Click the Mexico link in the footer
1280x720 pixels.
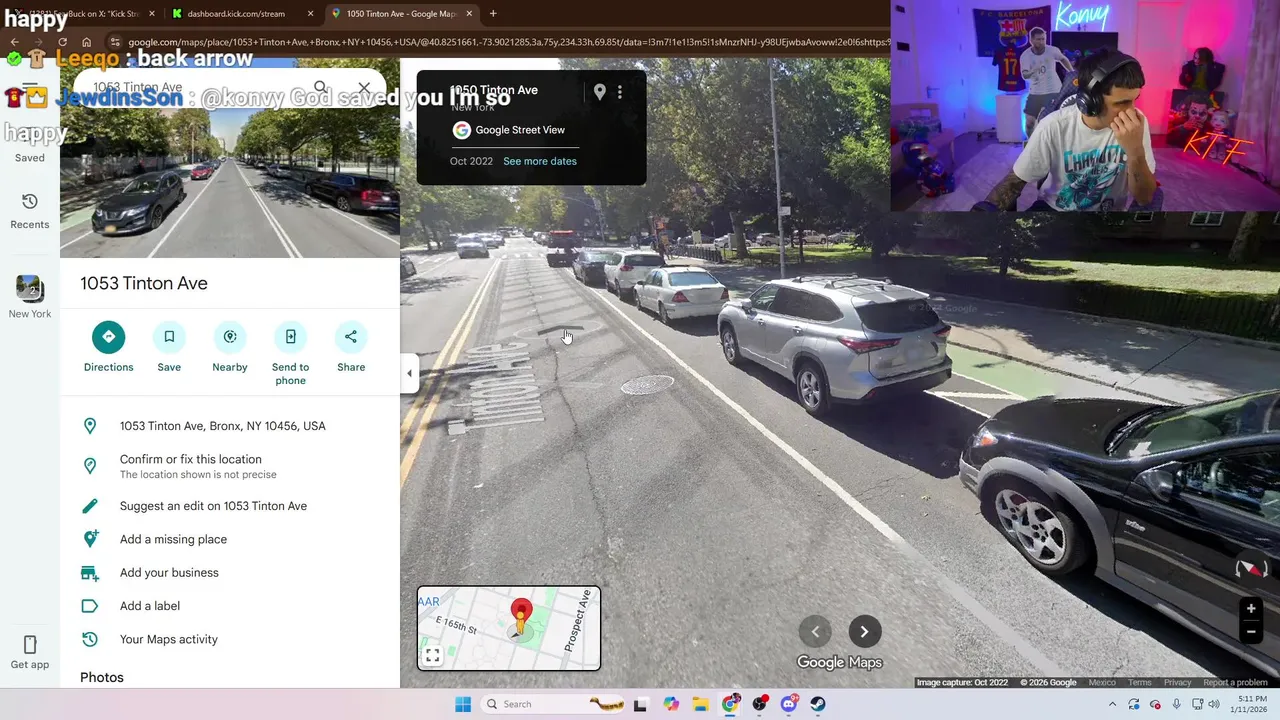coord(1102,682)
